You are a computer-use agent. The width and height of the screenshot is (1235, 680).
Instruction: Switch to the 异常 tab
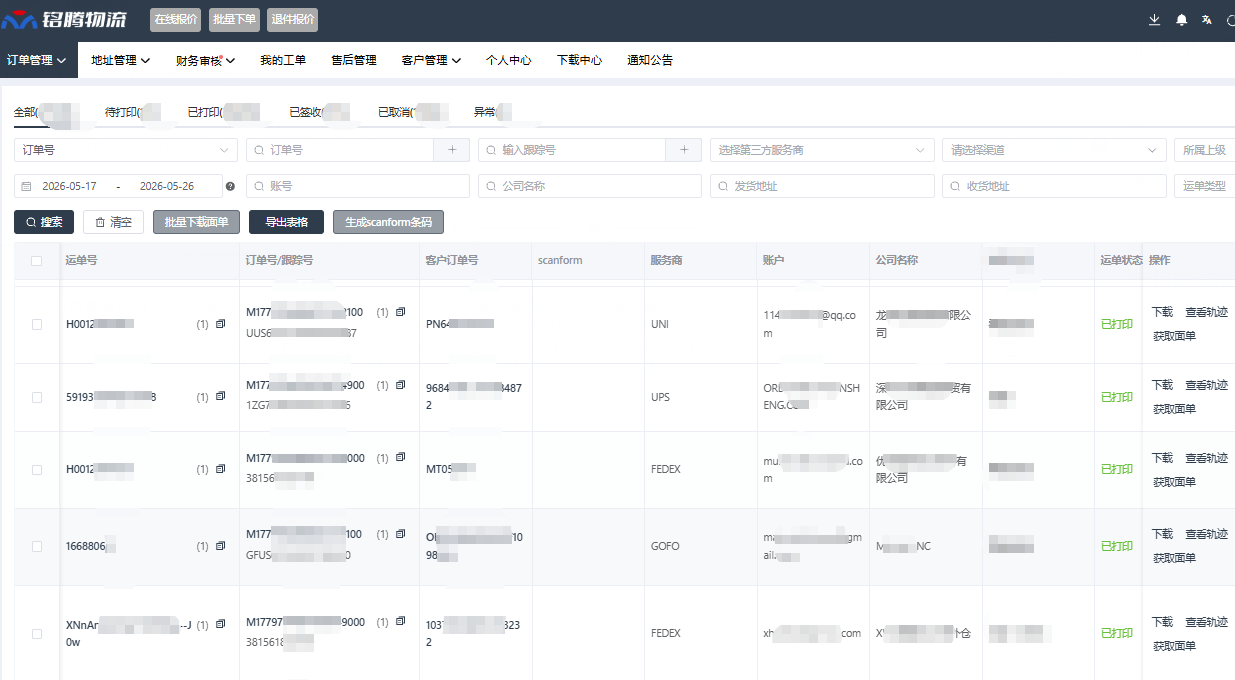pos(492,112)
